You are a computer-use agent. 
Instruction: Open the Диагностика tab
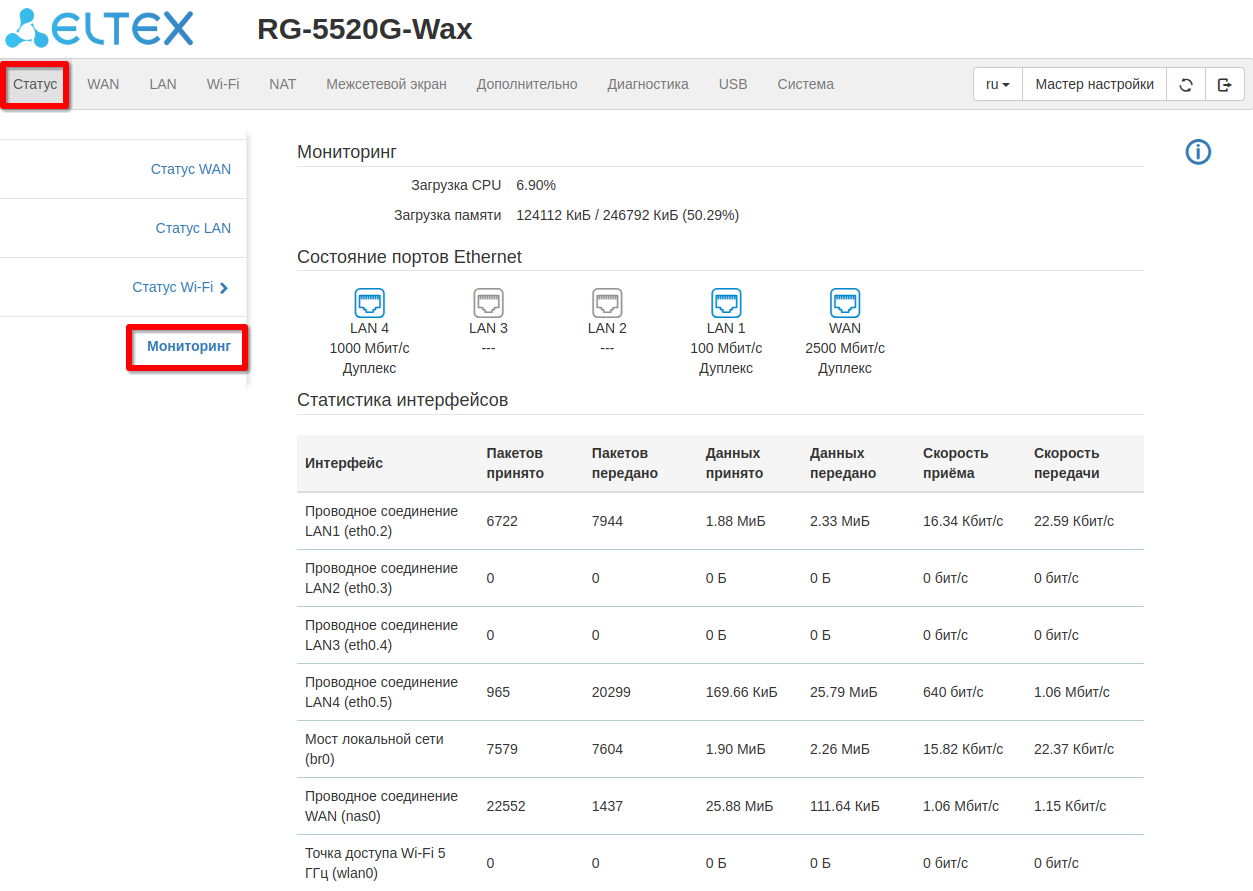coord(648,85)
